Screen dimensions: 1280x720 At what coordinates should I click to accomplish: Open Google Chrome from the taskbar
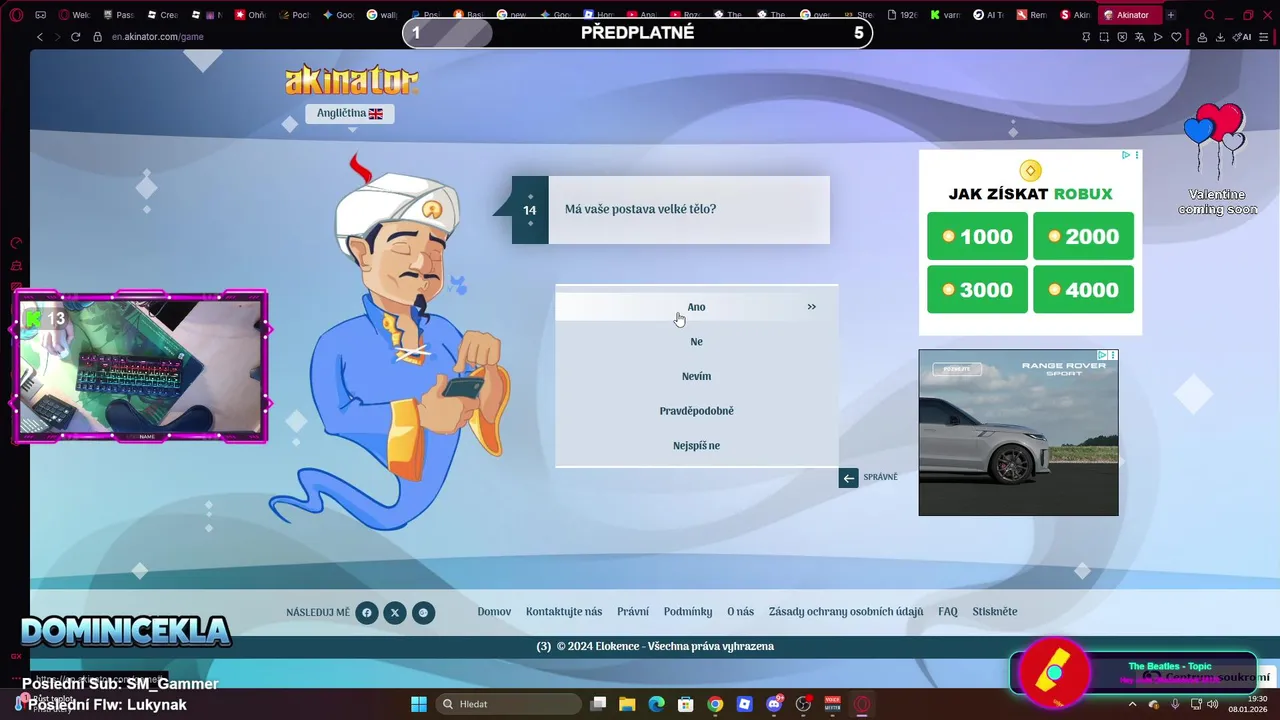point(715,704)
